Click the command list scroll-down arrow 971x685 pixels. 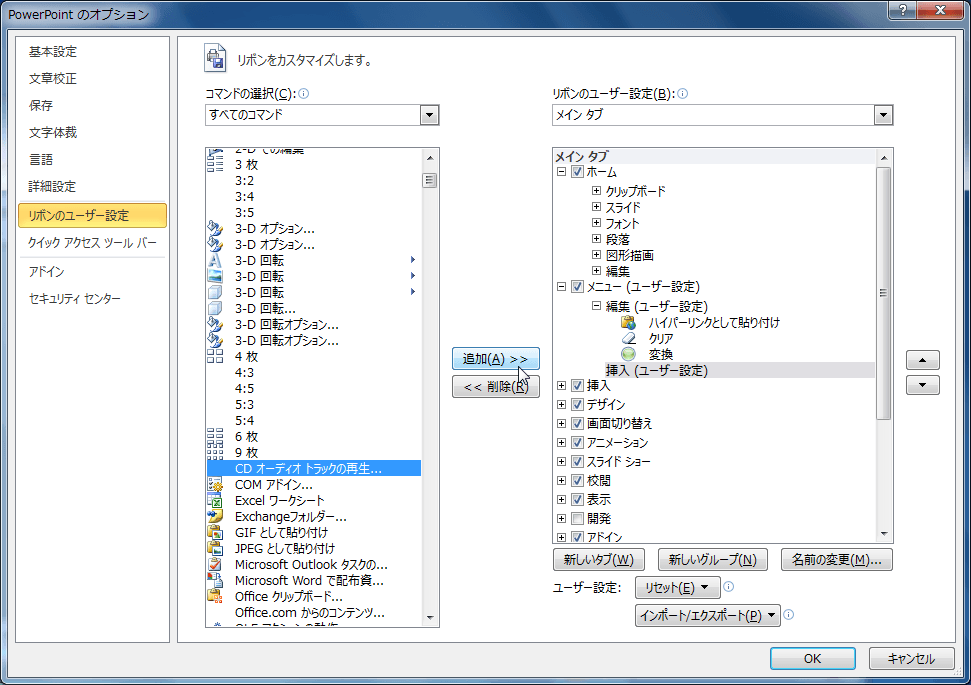430,618
